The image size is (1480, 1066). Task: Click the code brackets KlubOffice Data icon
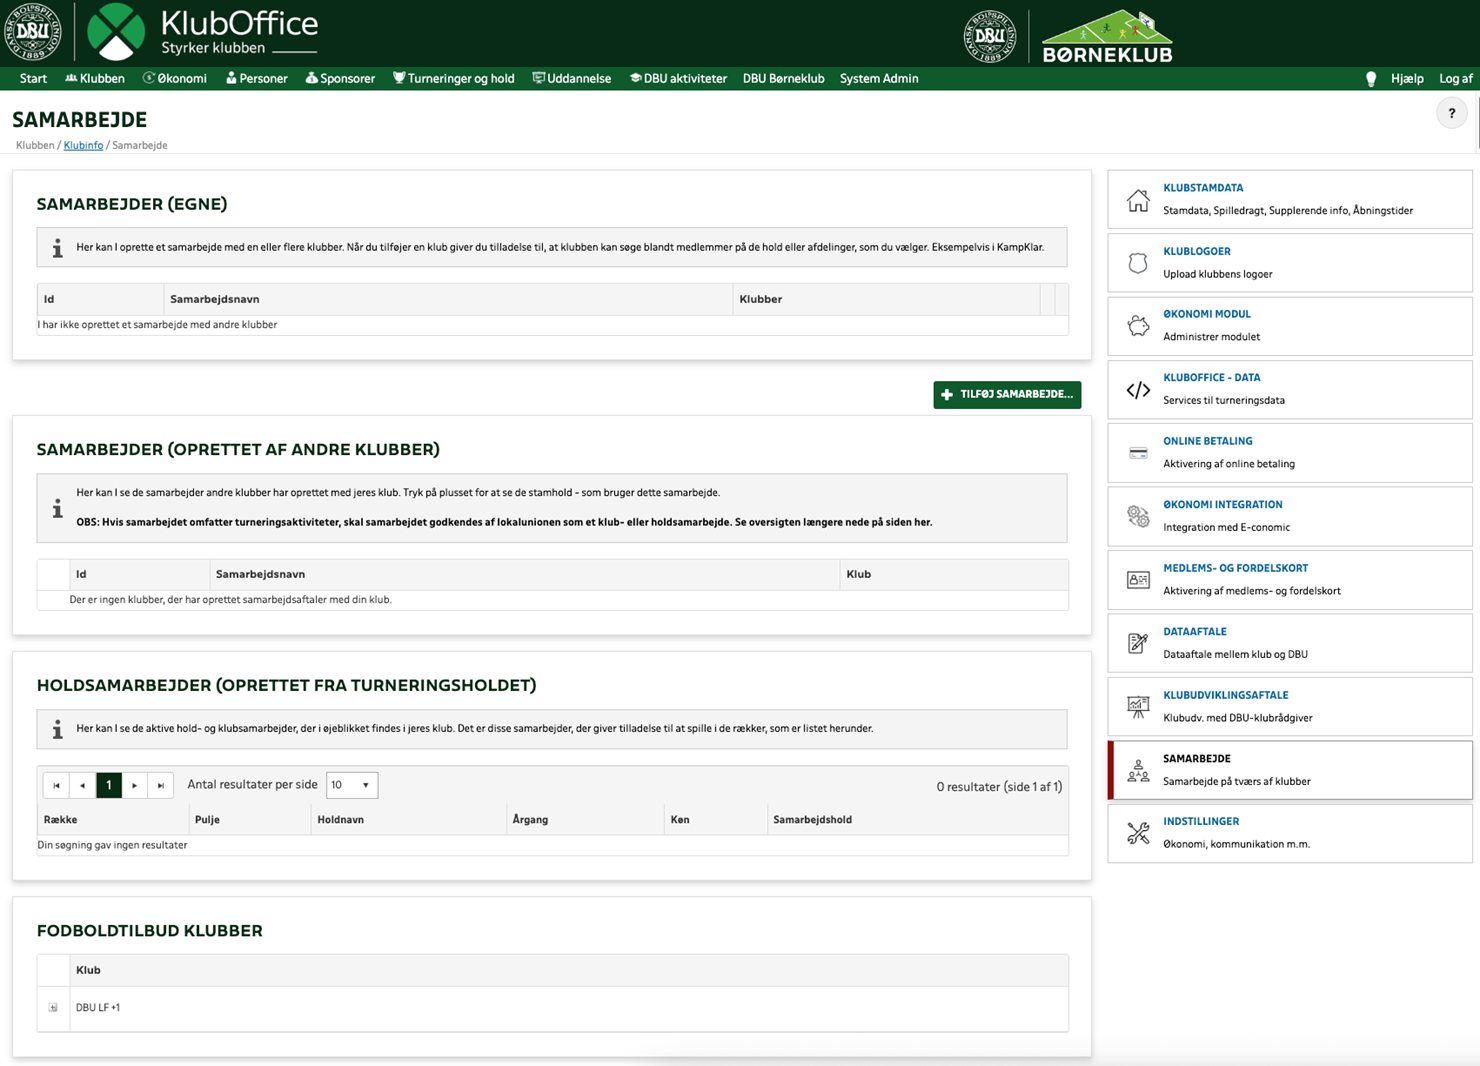pyautogui.click(x=1138, y=390)
